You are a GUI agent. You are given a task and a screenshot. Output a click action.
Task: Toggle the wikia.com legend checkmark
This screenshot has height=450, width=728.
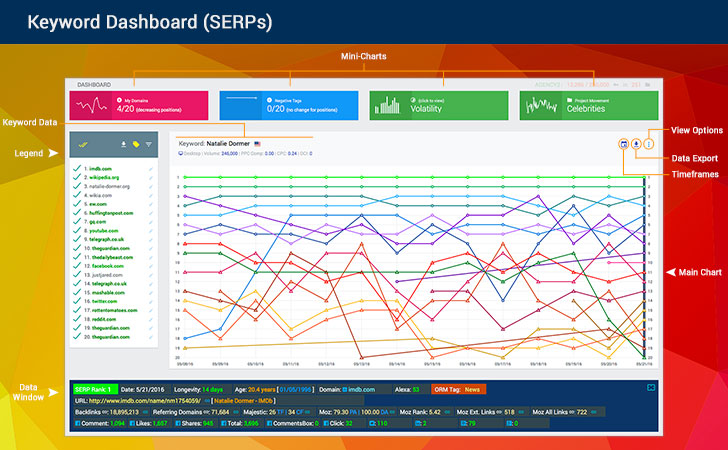77,195
